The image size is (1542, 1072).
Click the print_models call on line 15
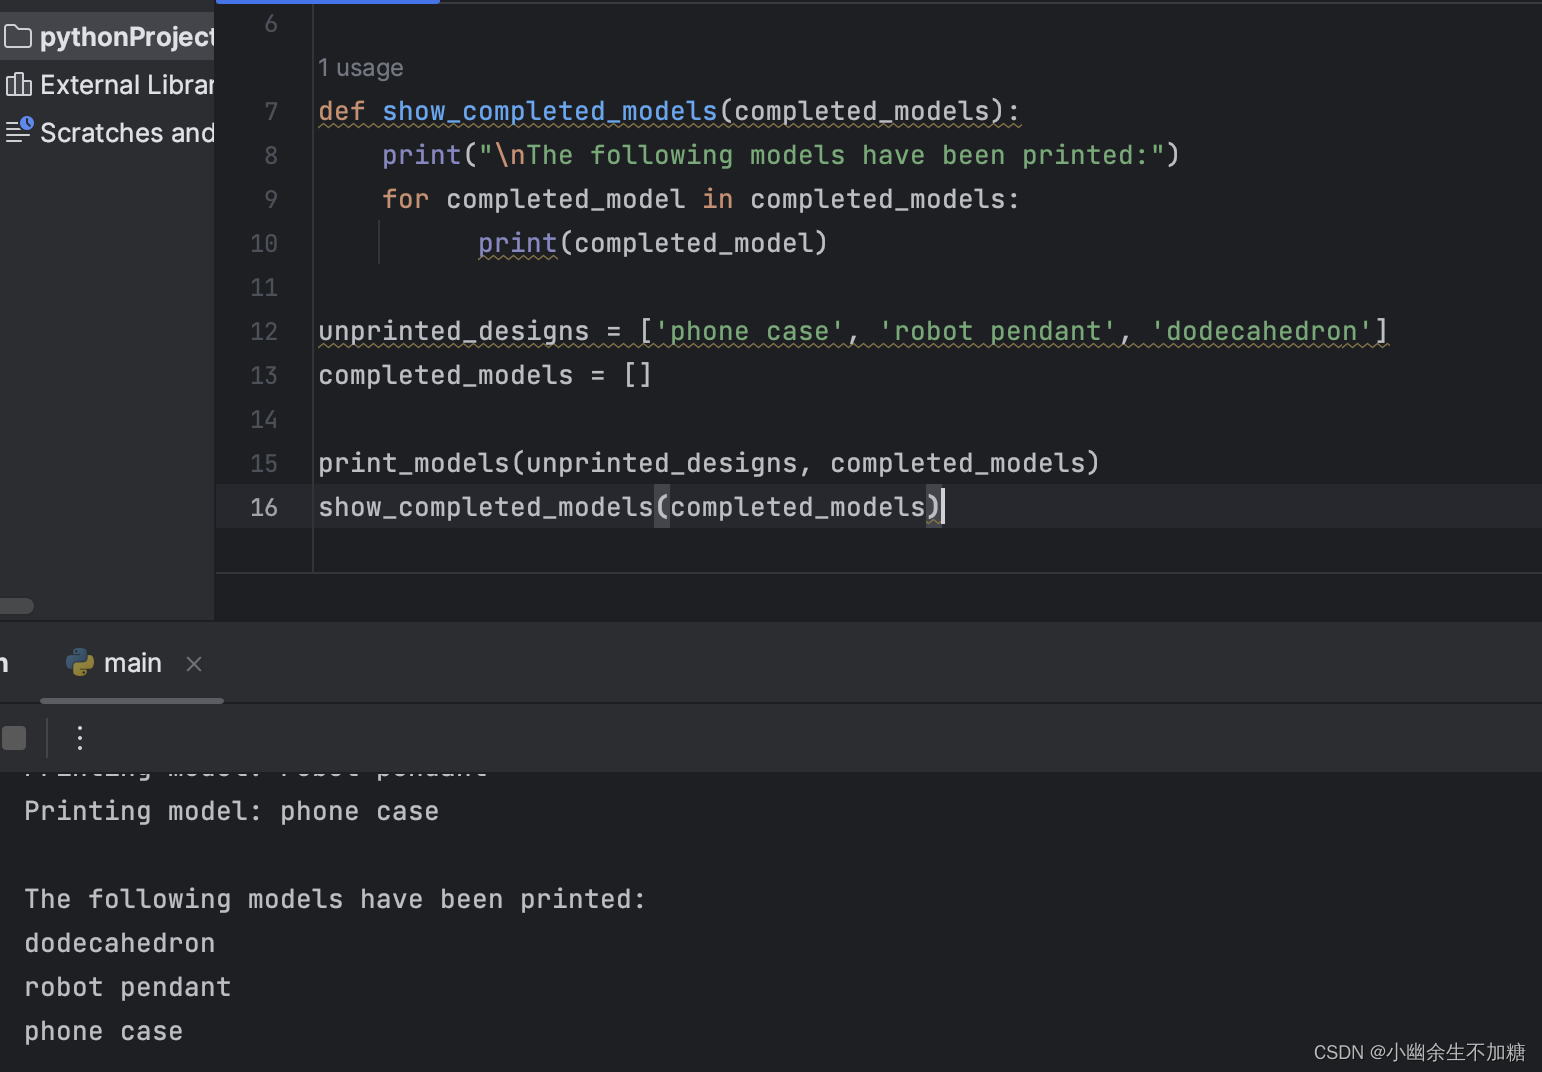point(709,463)
